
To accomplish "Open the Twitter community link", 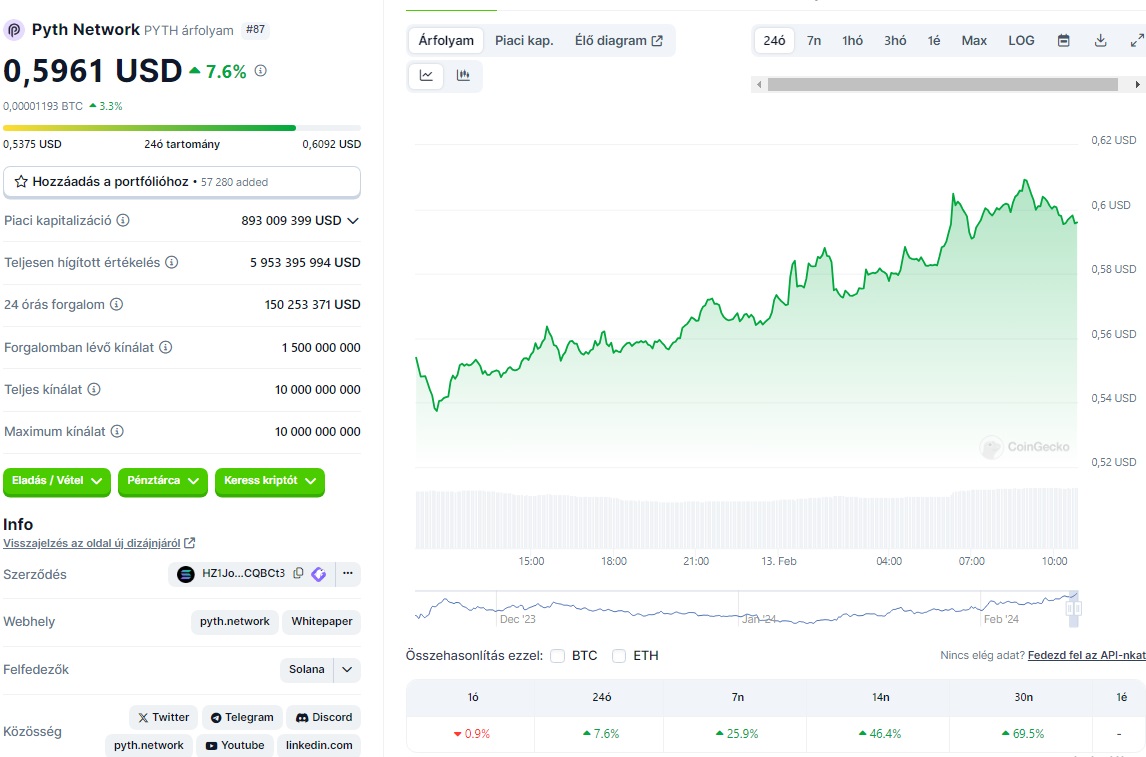I will tap(164, 718).
